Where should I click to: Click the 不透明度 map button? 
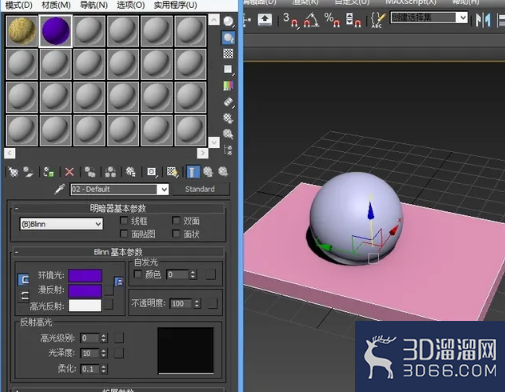(213, 303)
